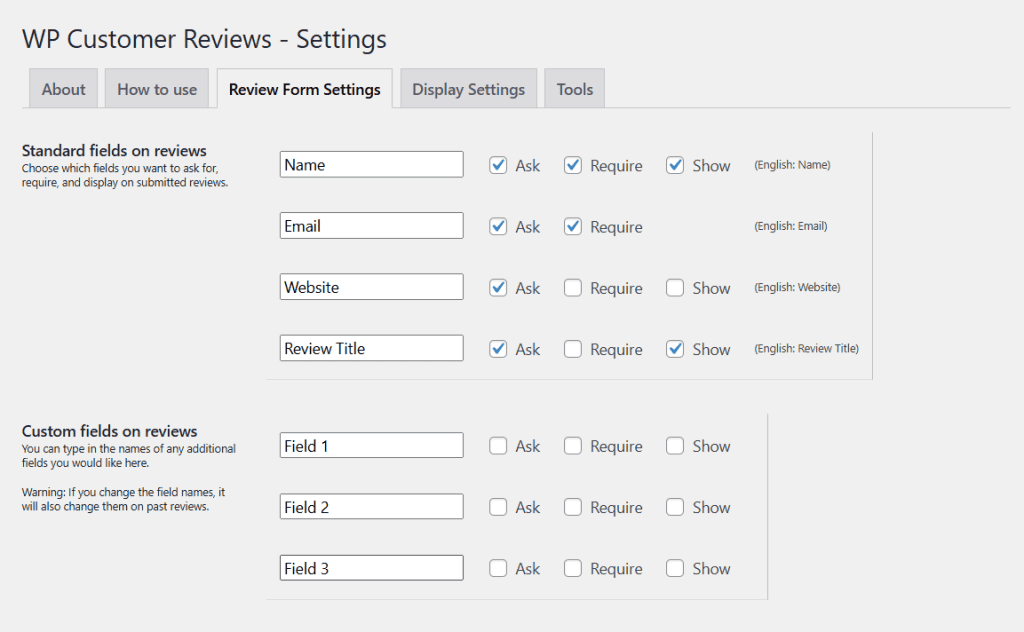
Task: Click the 'here' hyperlink in custom fields description
Action: (136, 461)
